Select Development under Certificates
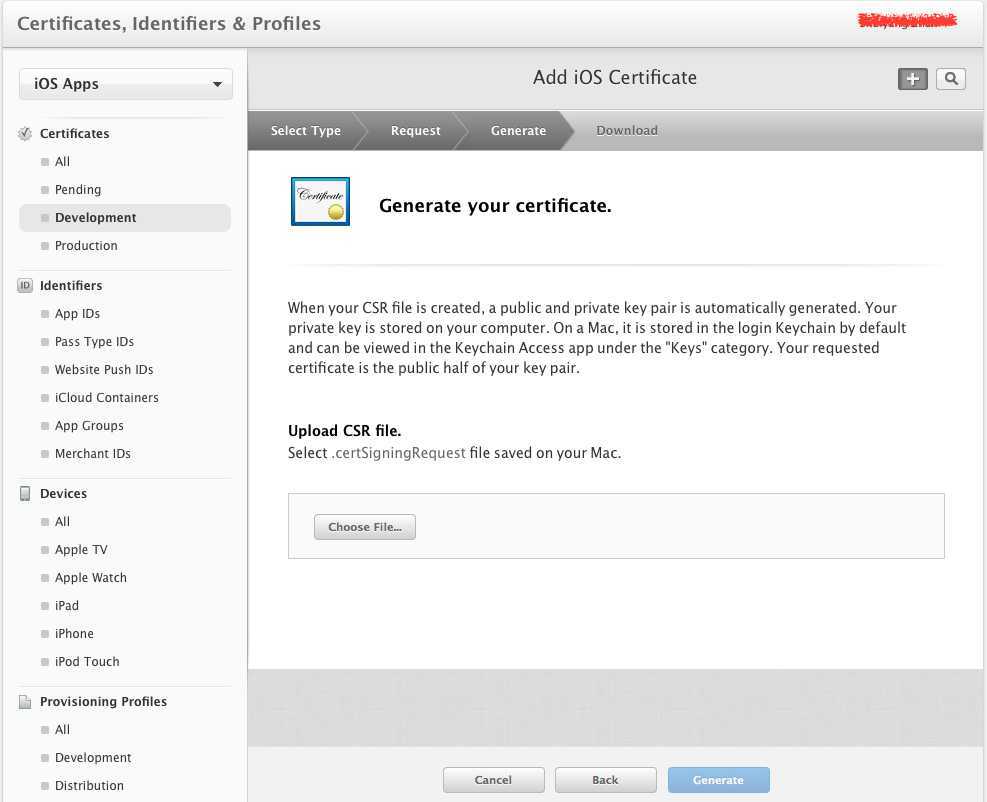This screenshot has height=802, width=987. 95,218
